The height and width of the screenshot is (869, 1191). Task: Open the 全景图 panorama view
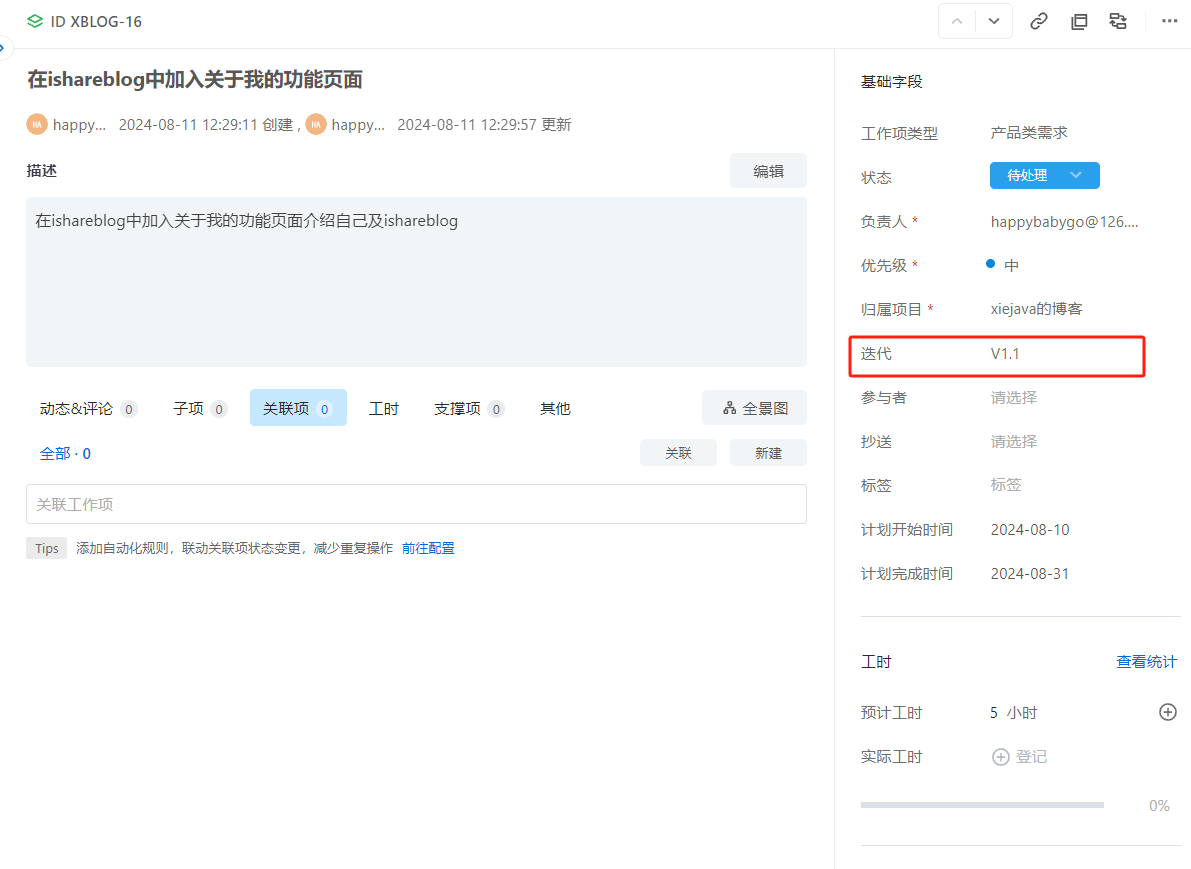click(x=754, y=407)
